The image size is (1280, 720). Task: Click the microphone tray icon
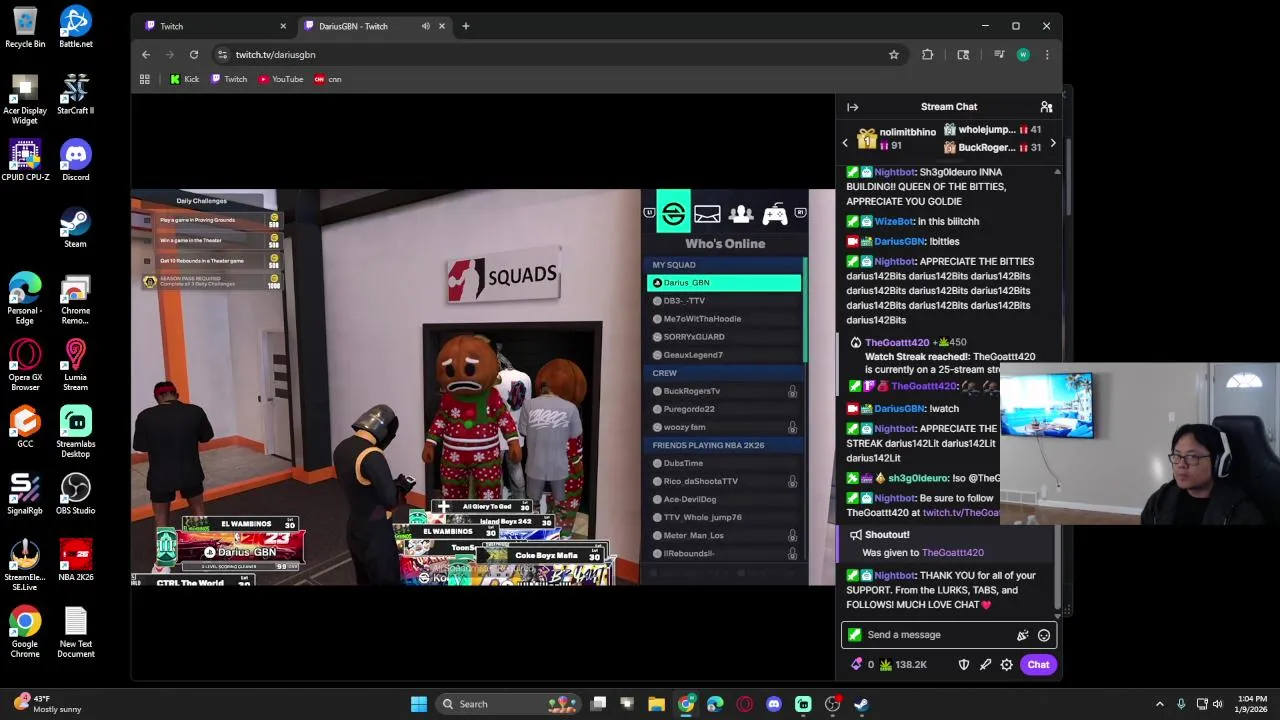point(1181,704)
